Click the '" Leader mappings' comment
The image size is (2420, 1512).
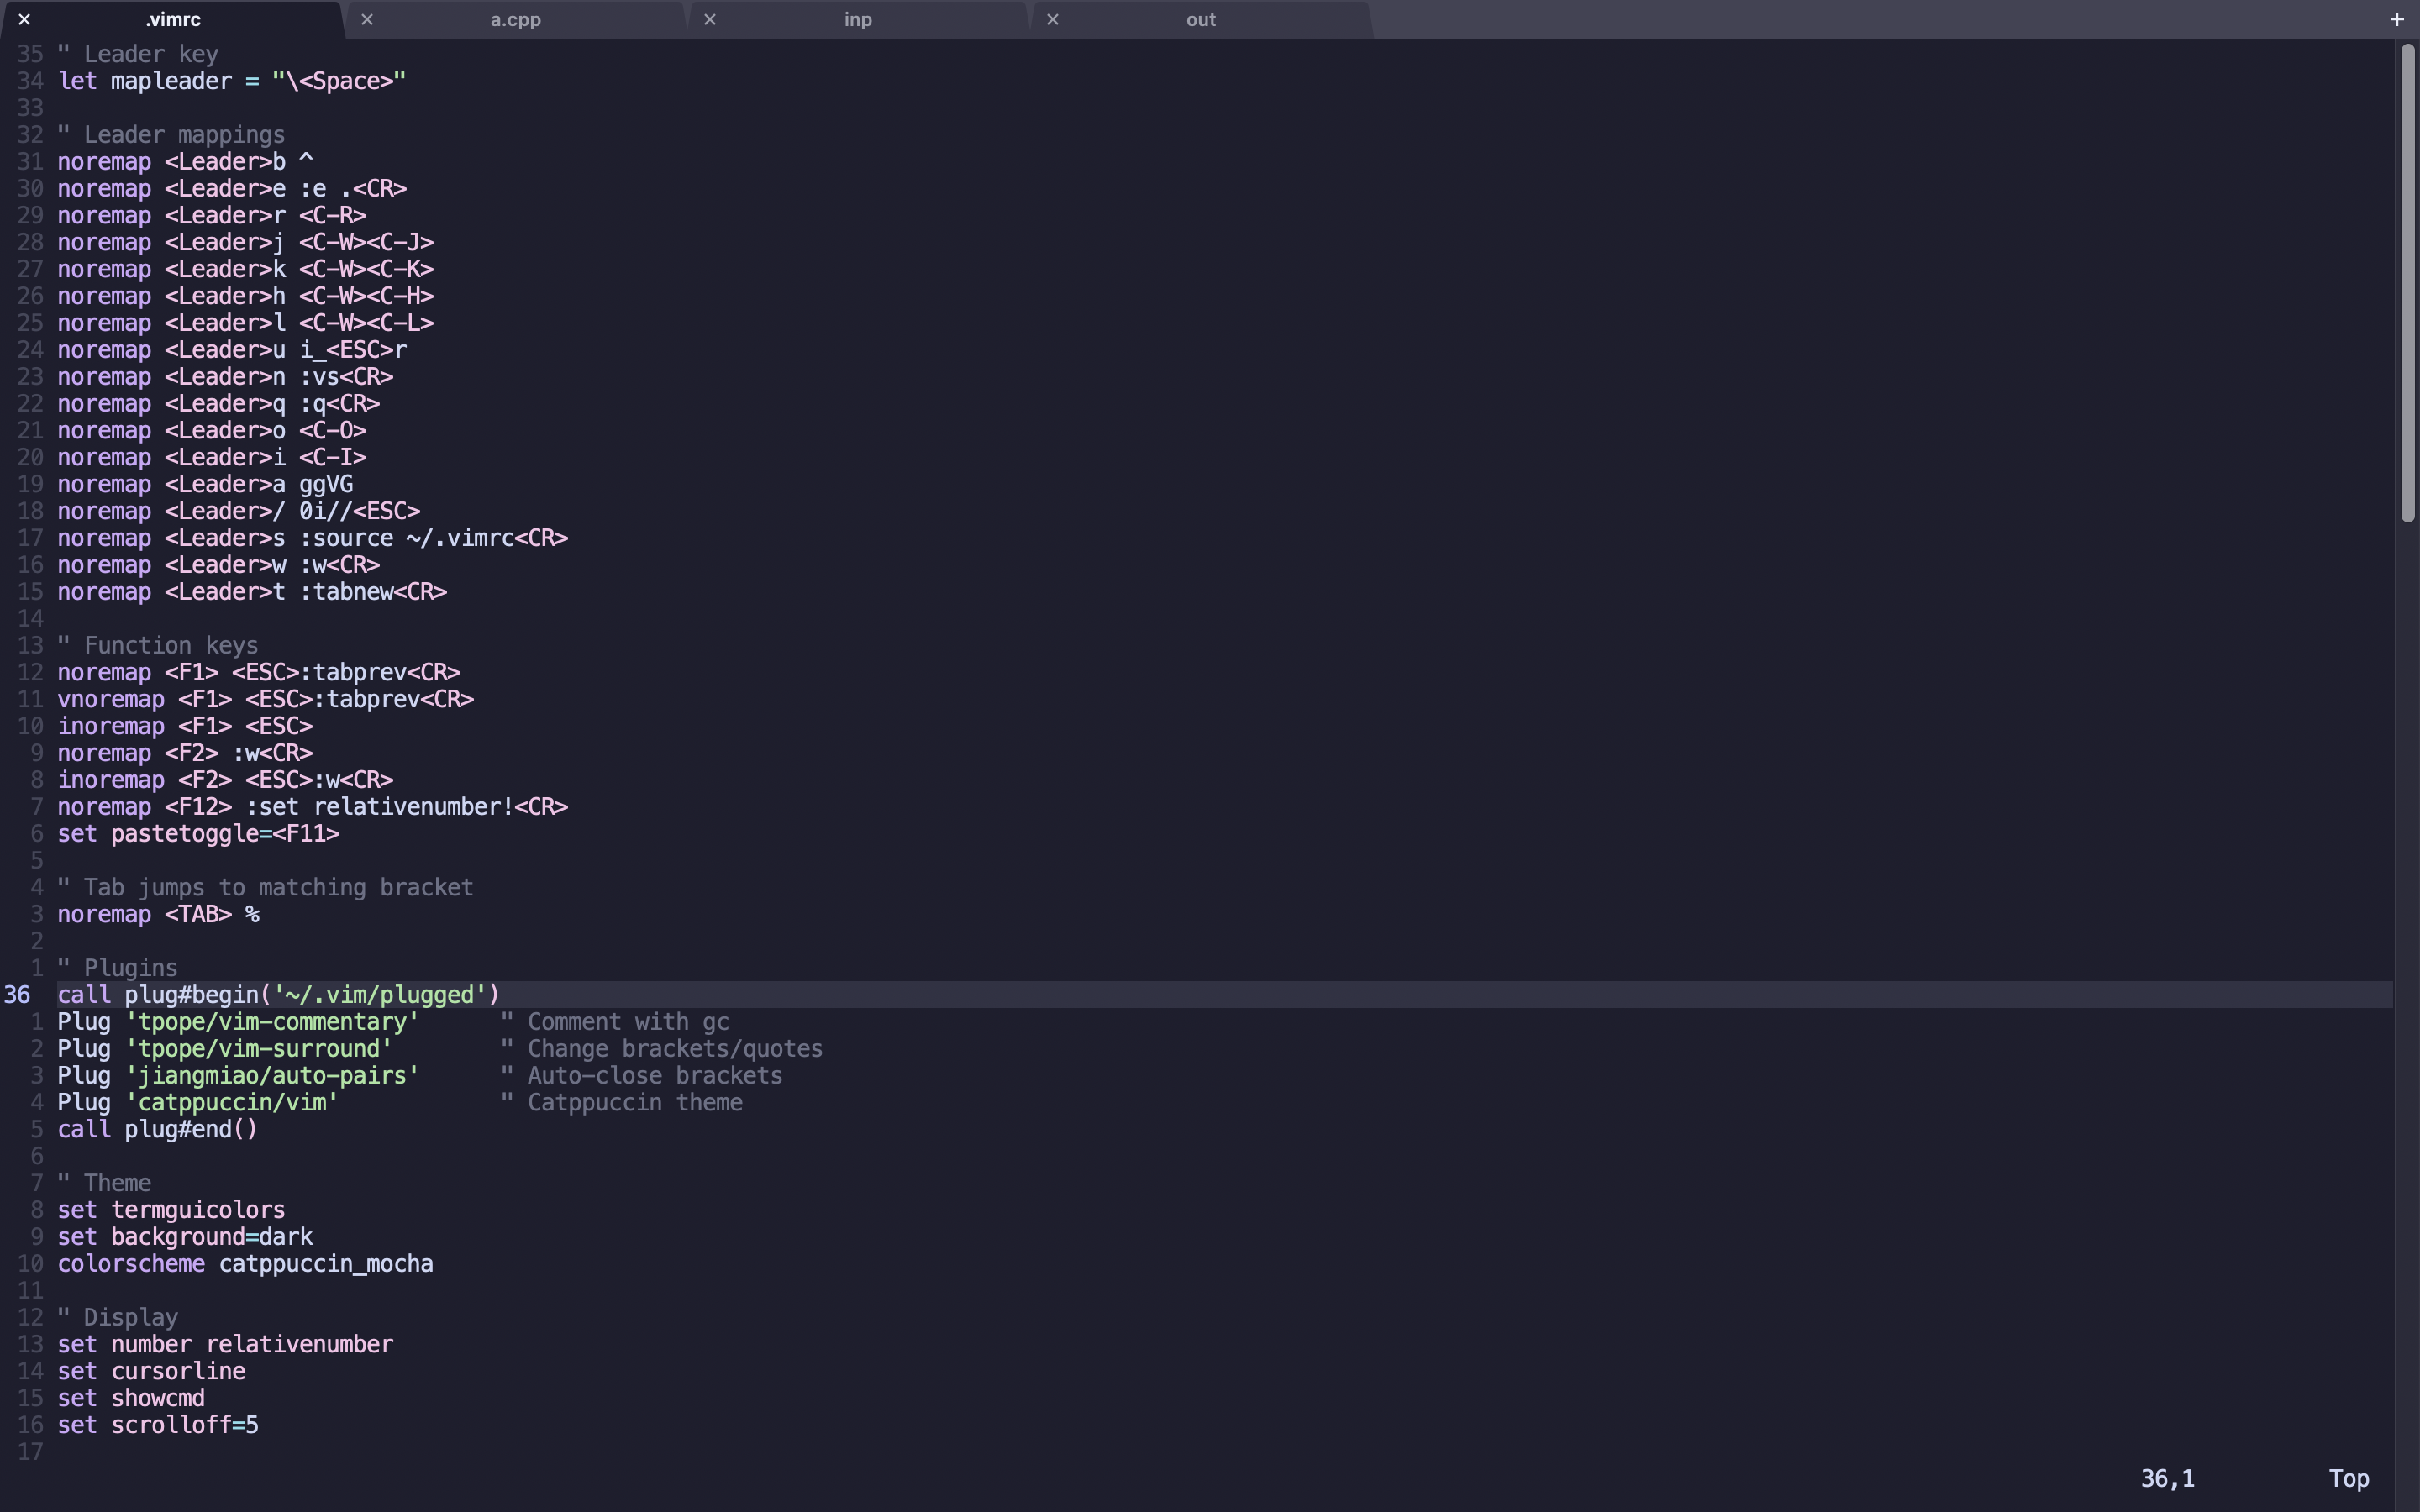171,135
